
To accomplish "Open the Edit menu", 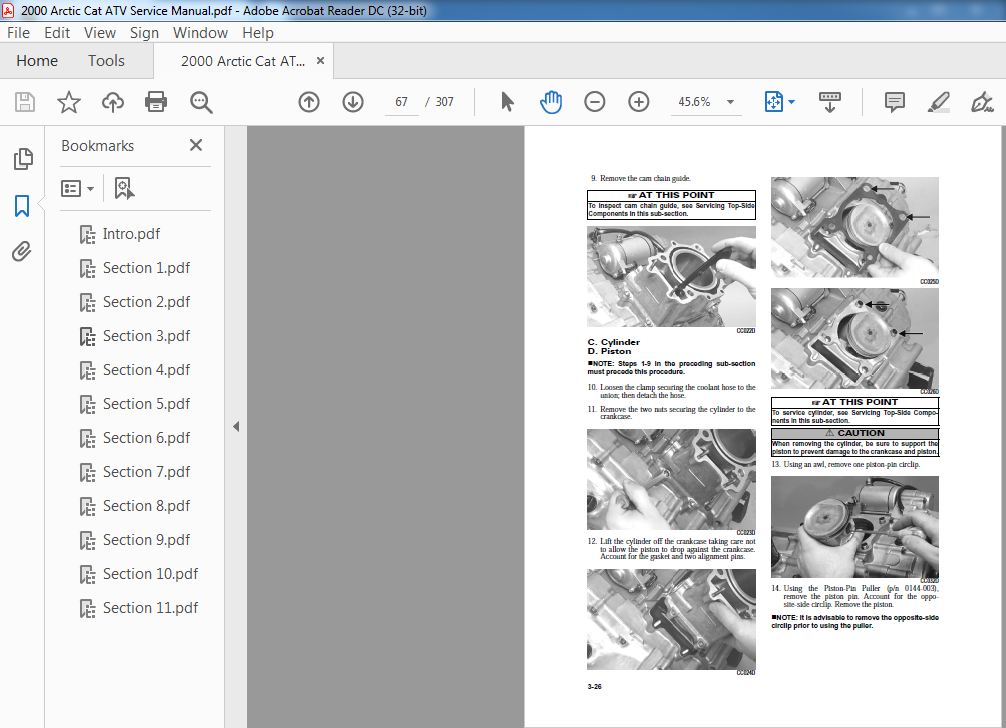I will 57,33.
